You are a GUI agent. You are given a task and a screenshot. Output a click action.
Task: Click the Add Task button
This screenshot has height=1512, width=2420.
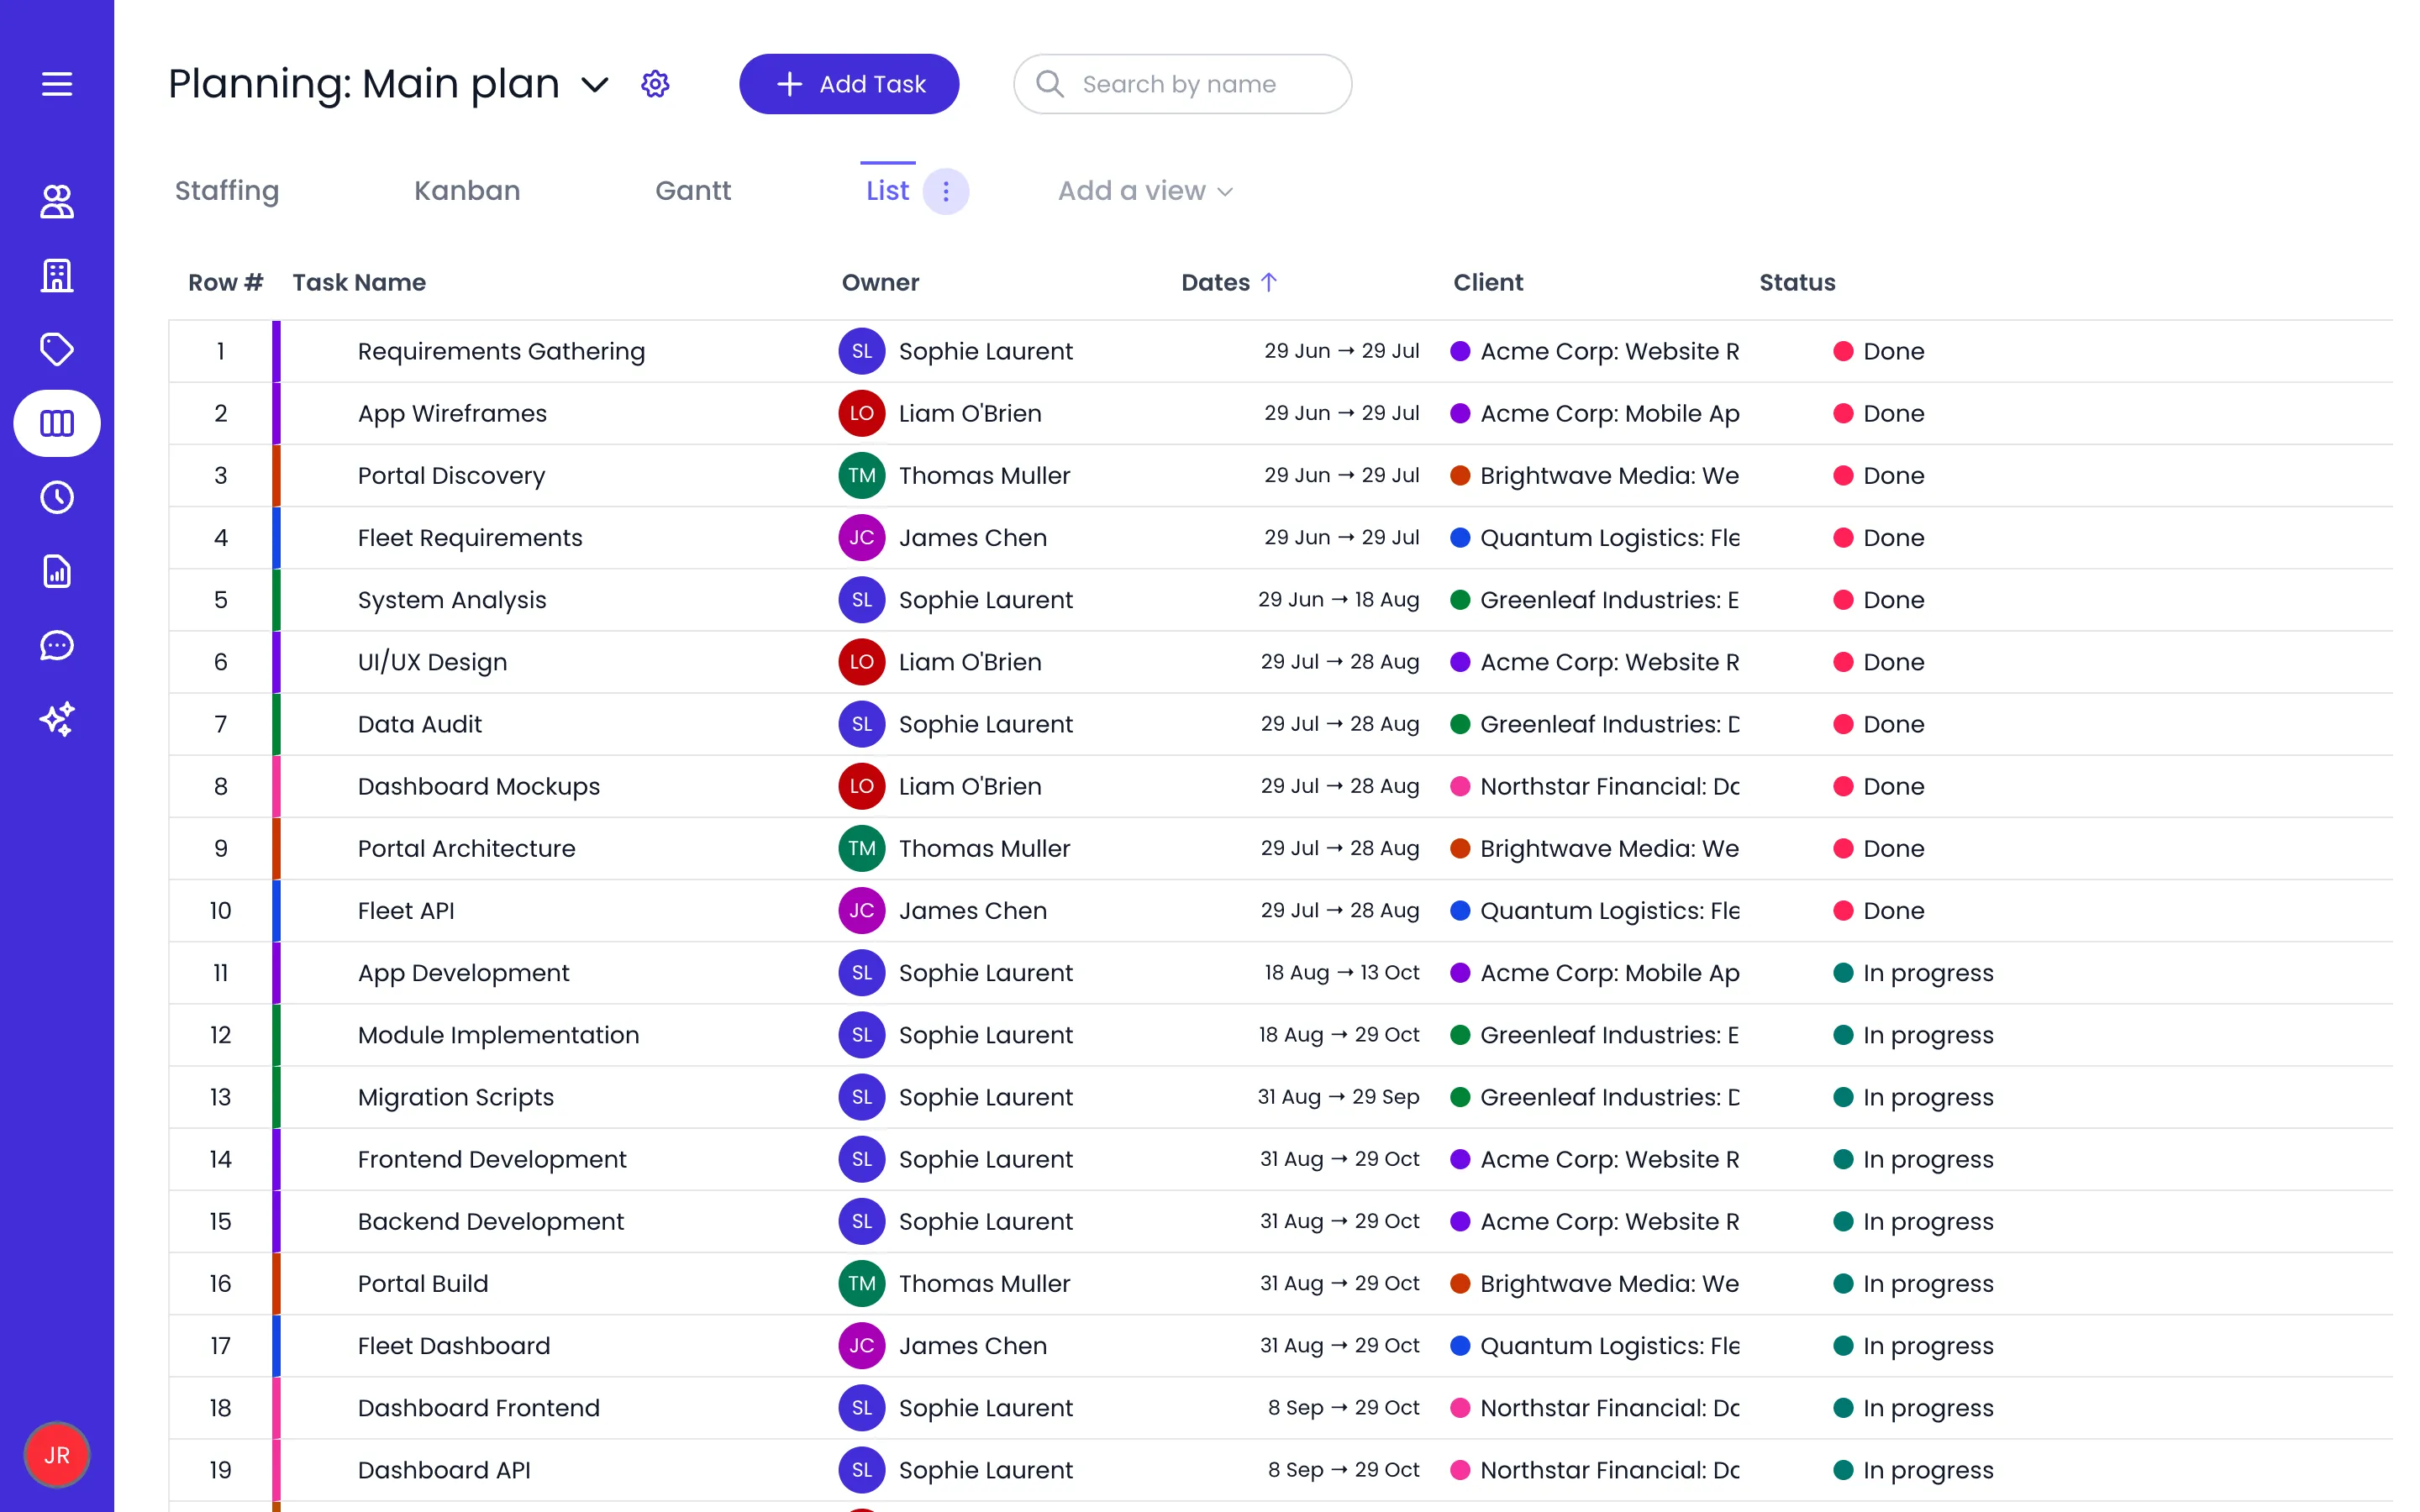[849, 84]
